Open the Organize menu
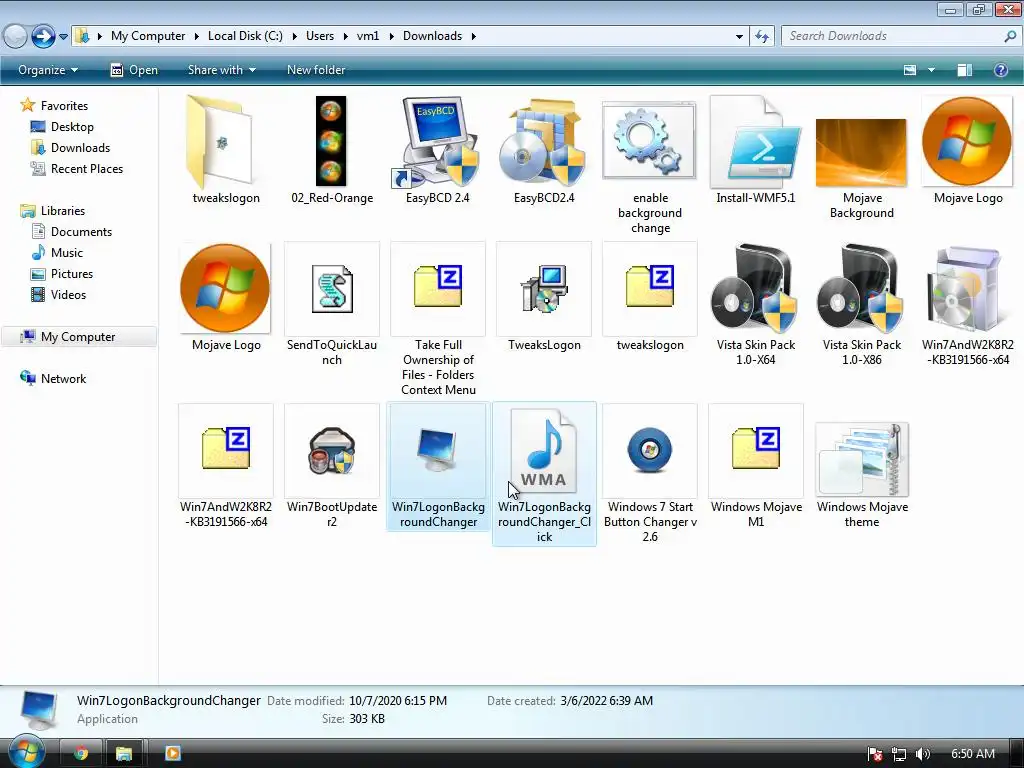Viewport: 1024px width, 768px height. (48, 70)
